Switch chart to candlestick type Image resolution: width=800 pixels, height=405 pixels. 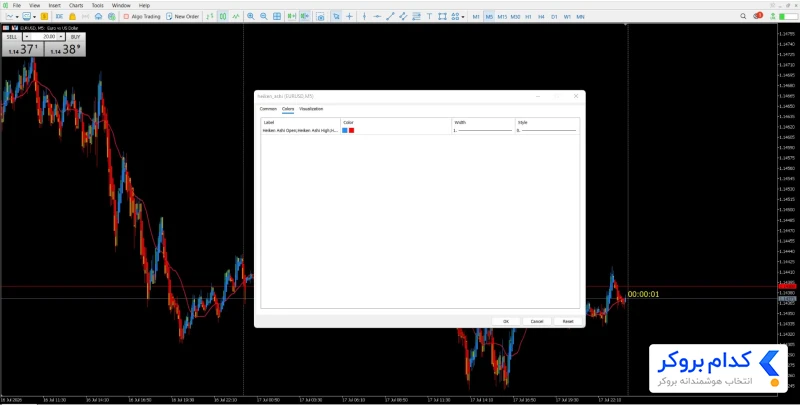pos(223,16)
